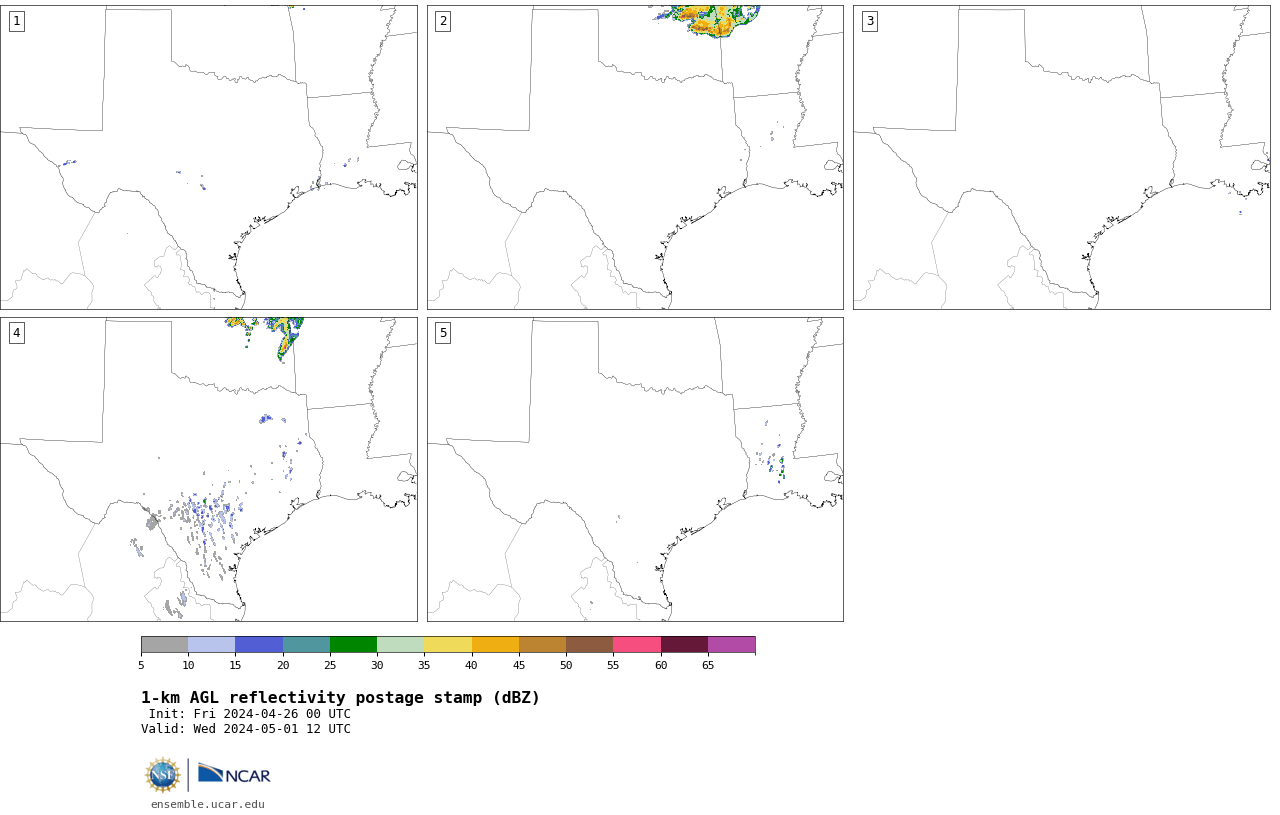Click the orange 40-45 dBZ swatch
This screenshot has height=815, width=1280.
tap(495, 644)
